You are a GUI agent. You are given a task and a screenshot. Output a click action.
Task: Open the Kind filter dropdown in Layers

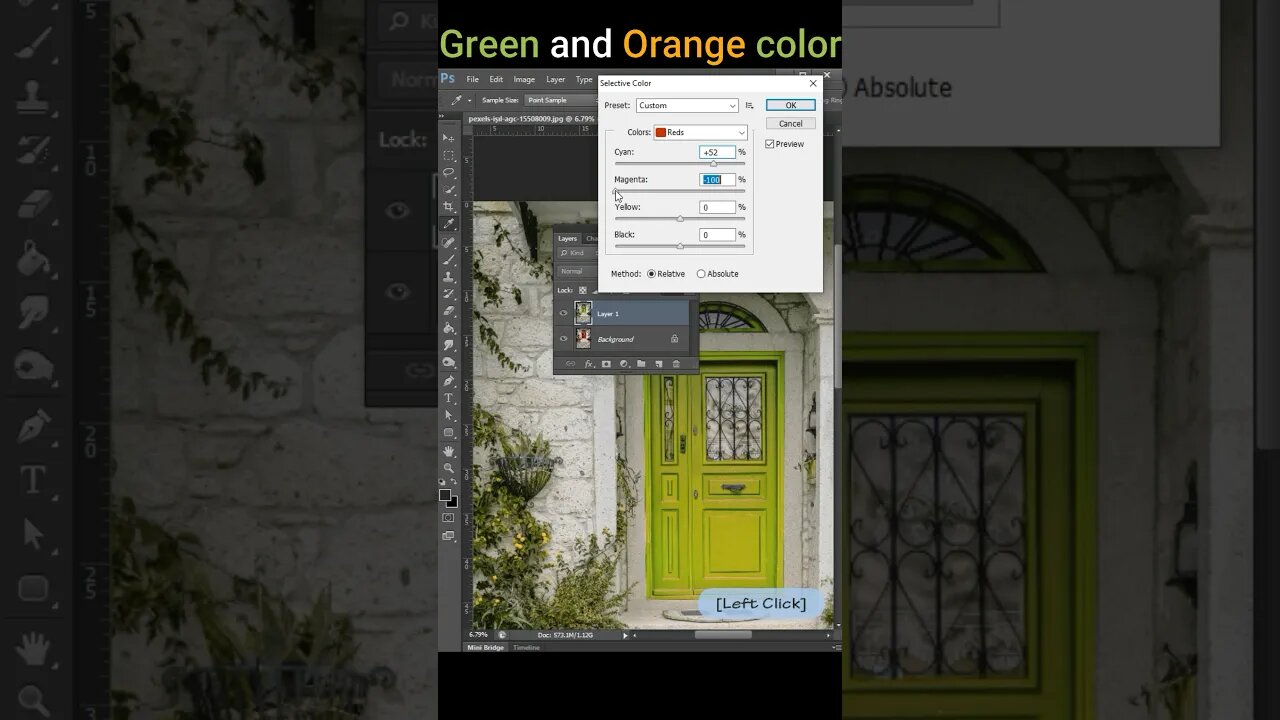577,253
